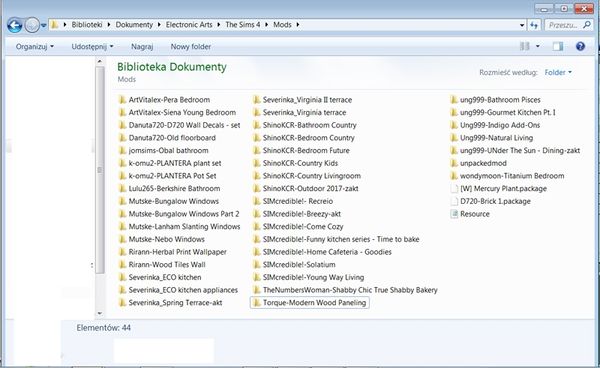Select text ShinoKCR-Bedroom Future

[x=306, y=150]
